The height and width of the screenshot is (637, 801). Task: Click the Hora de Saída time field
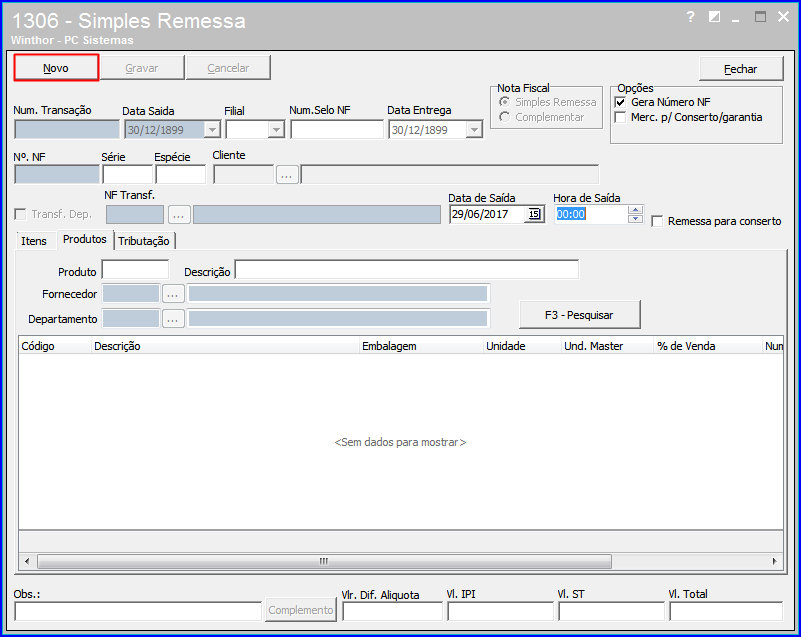591,214
